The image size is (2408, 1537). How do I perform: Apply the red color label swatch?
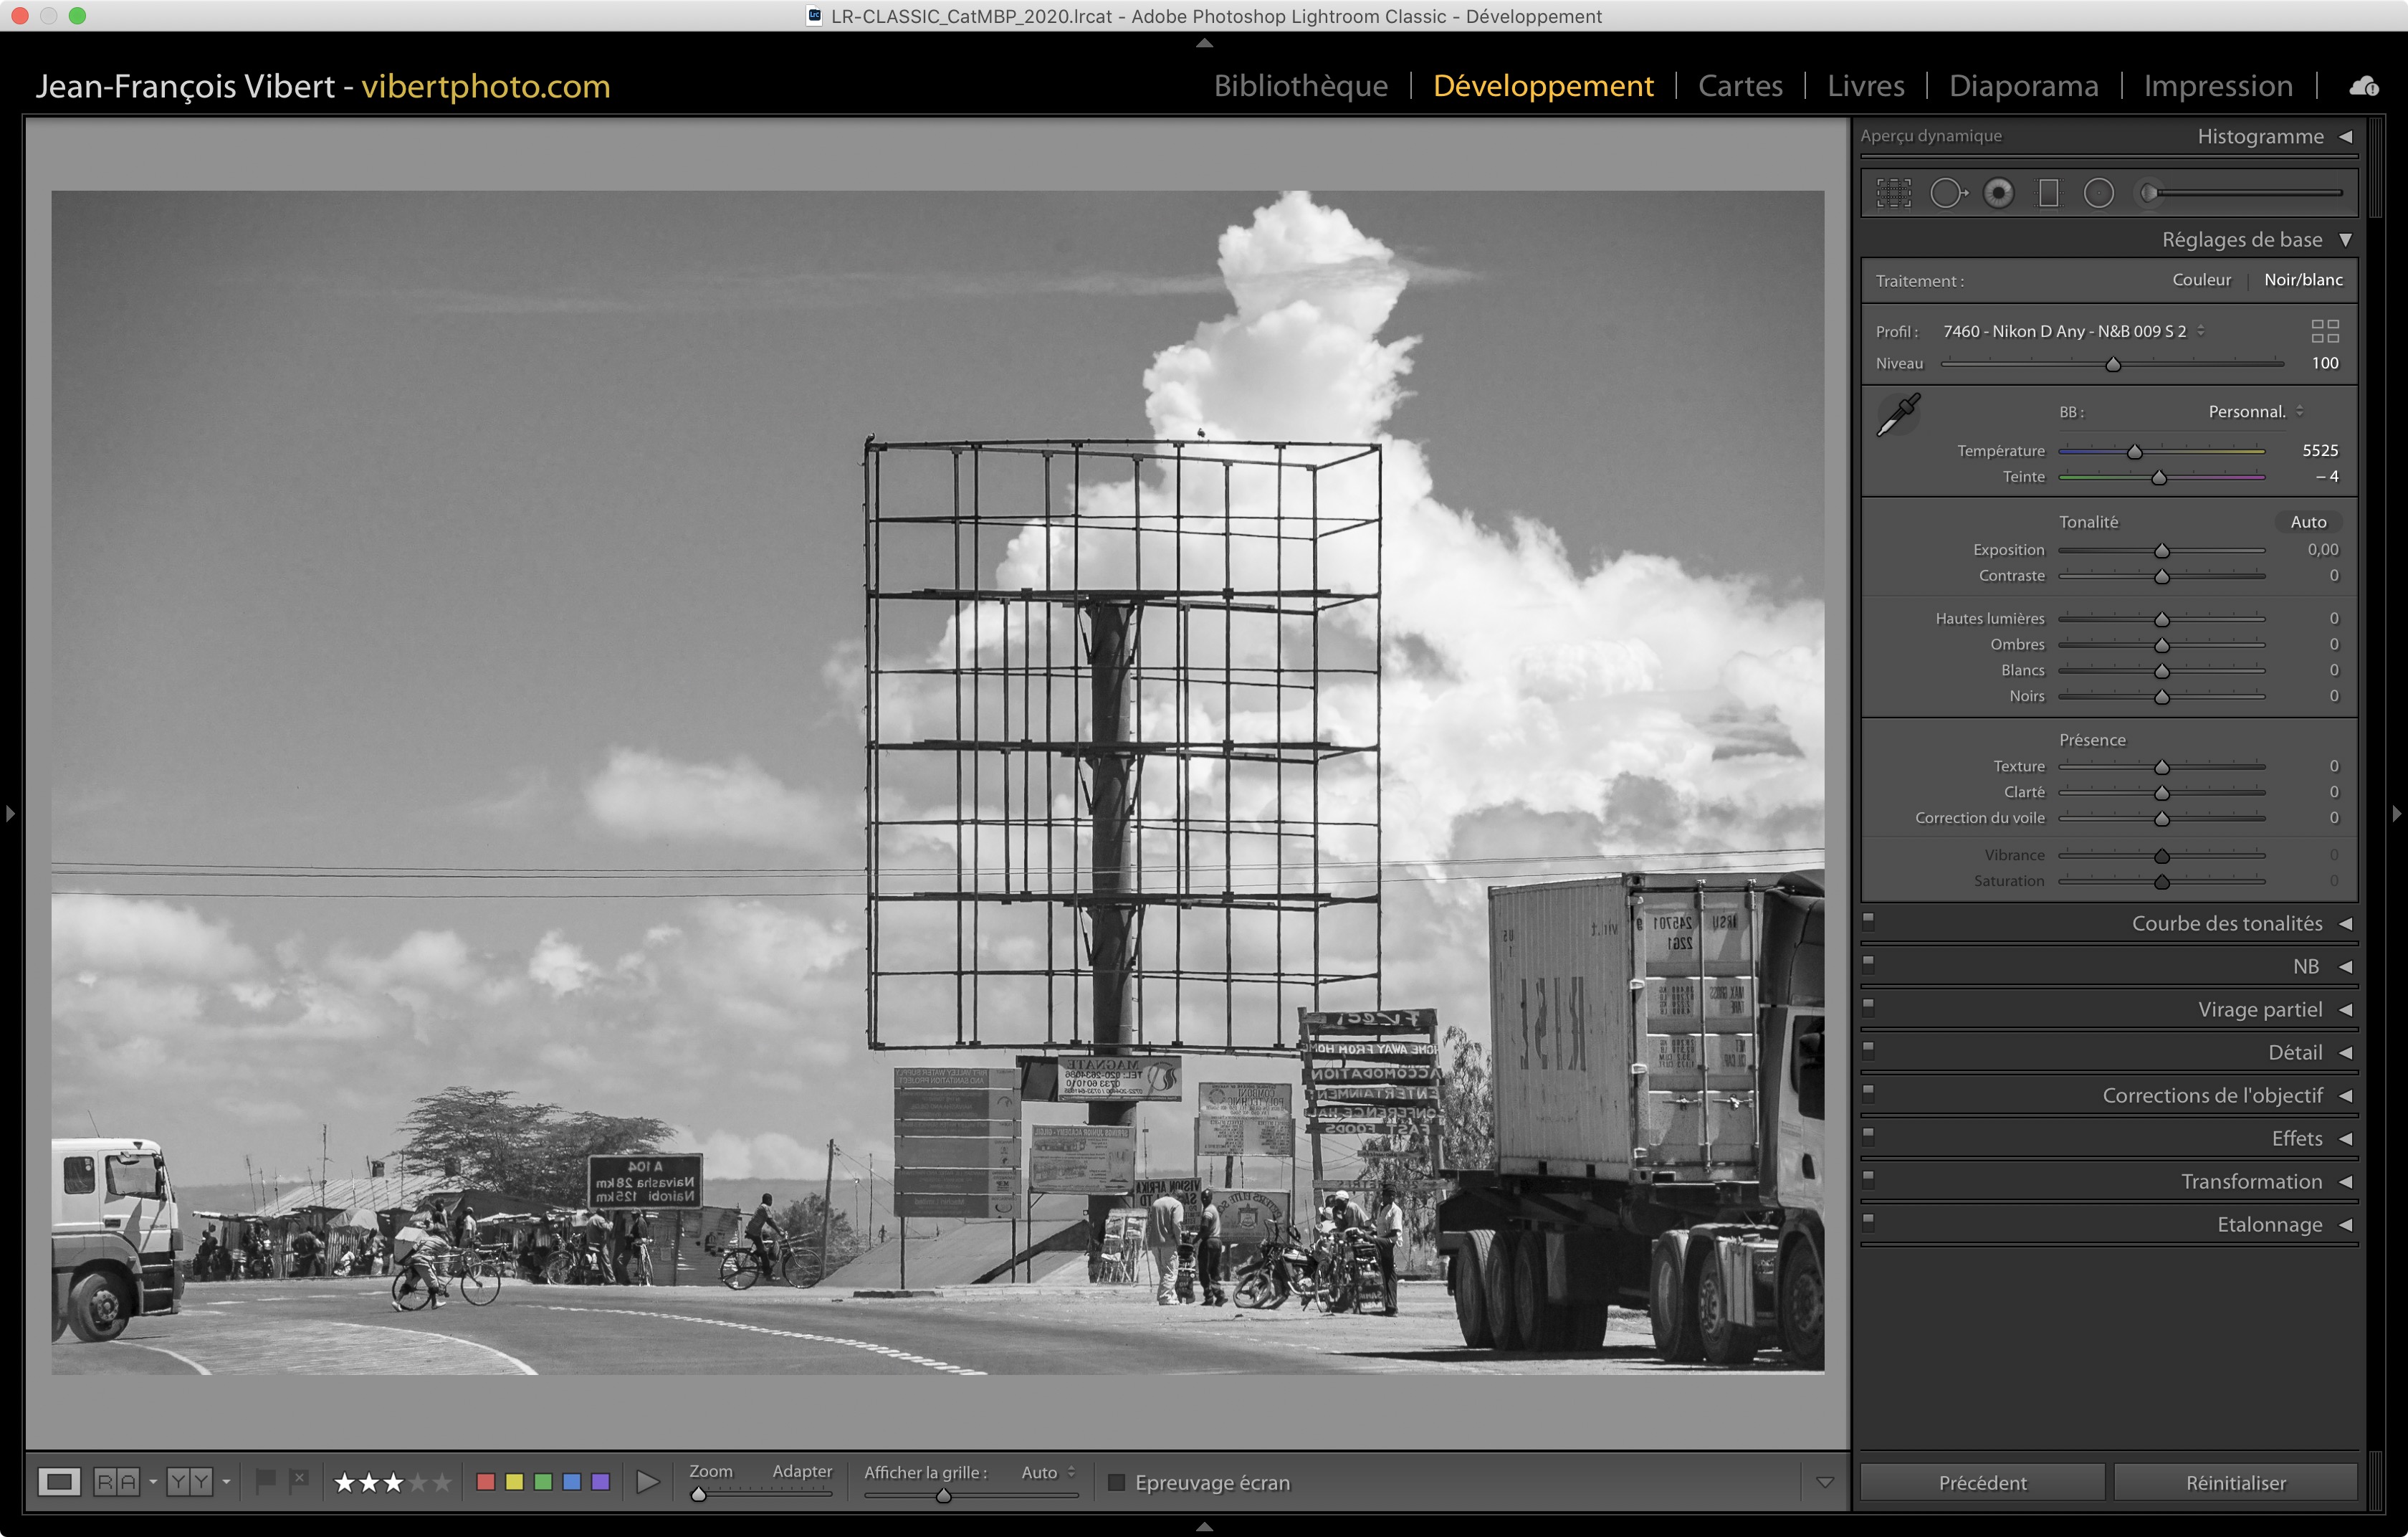coord(486,1481)
